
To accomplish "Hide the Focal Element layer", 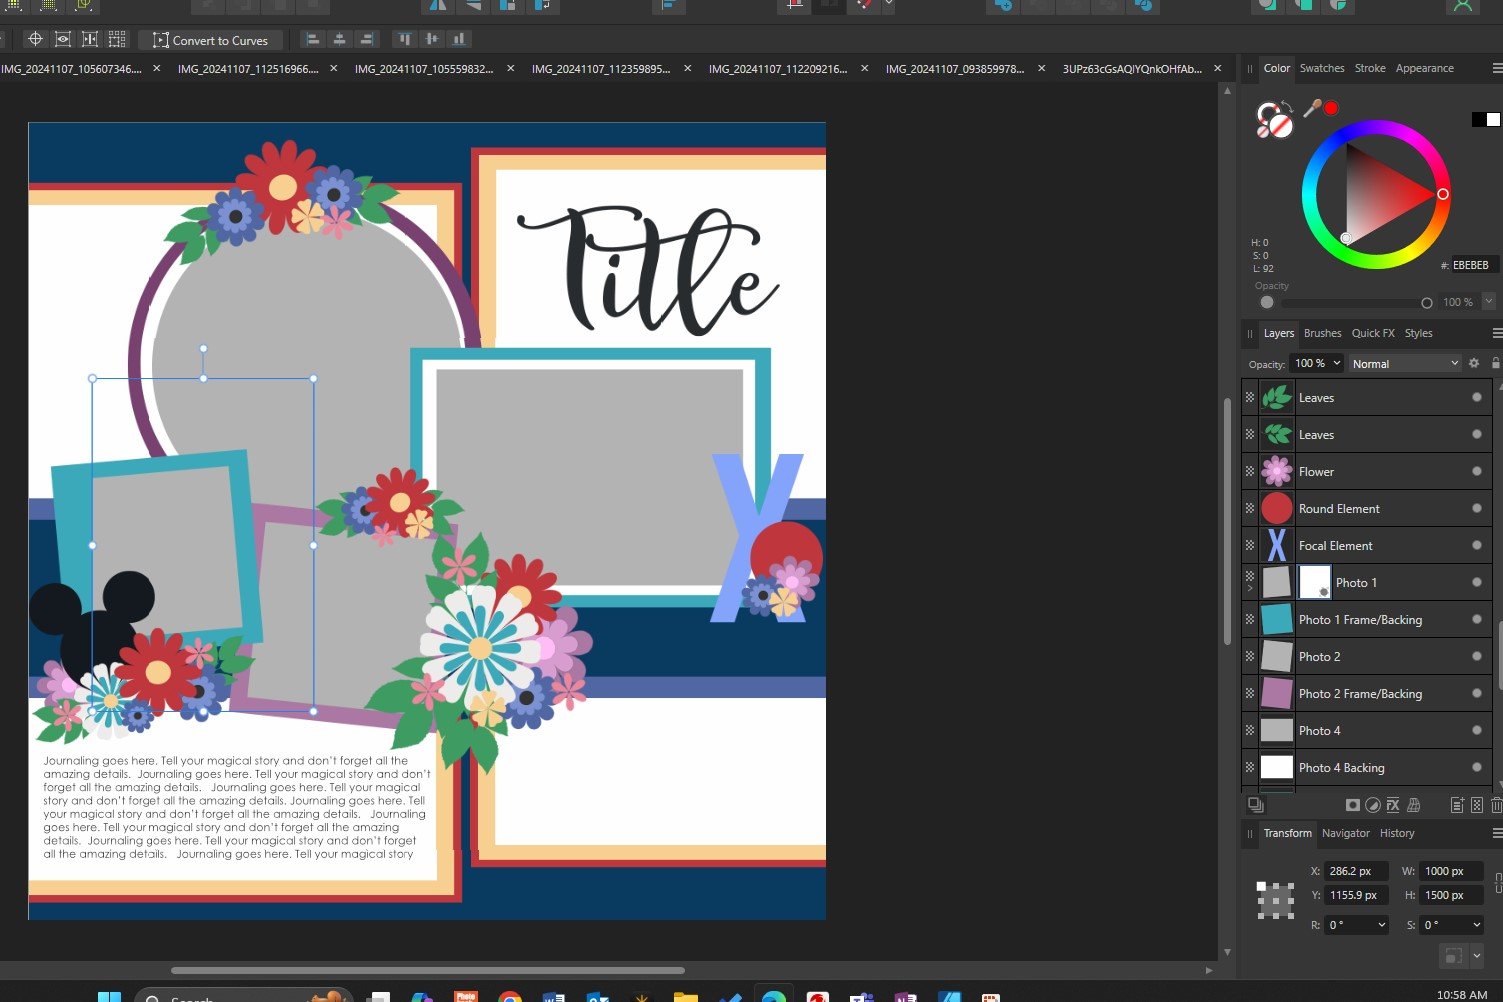I will (1476, 545).
